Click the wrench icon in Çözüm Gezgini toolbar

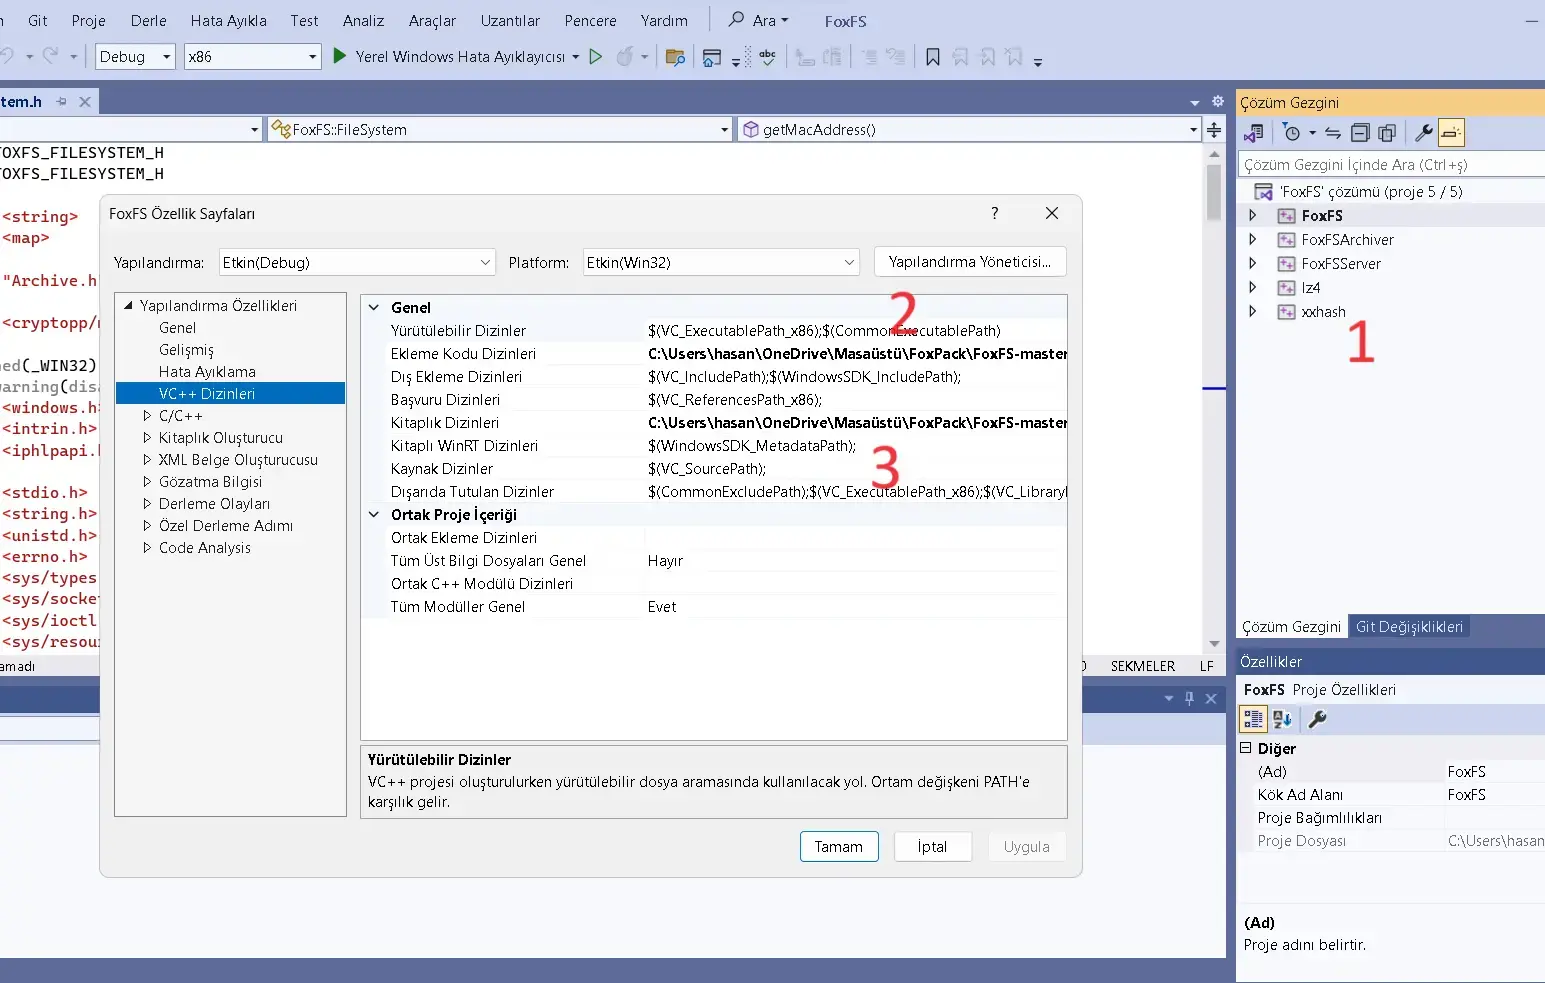[x=1423, y=133]
